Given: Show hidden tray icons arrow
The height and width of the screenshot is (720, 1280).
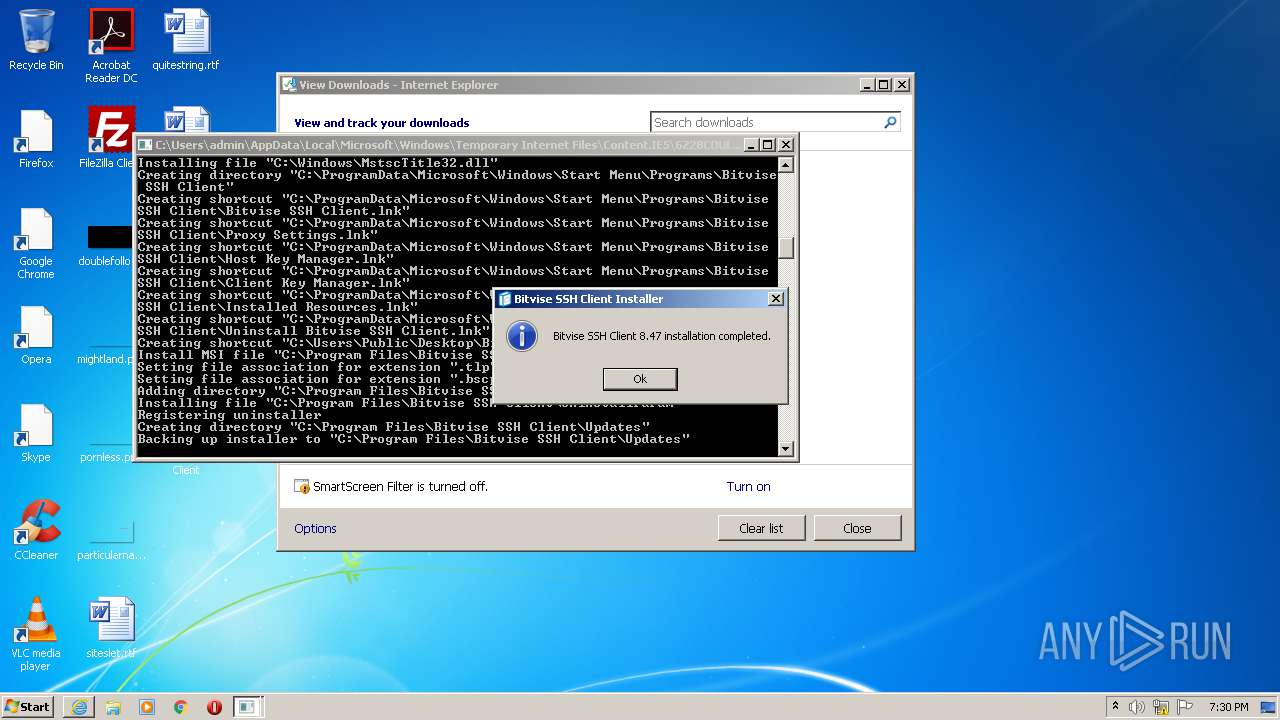Looking at the screenshot, I should 1115,707.
